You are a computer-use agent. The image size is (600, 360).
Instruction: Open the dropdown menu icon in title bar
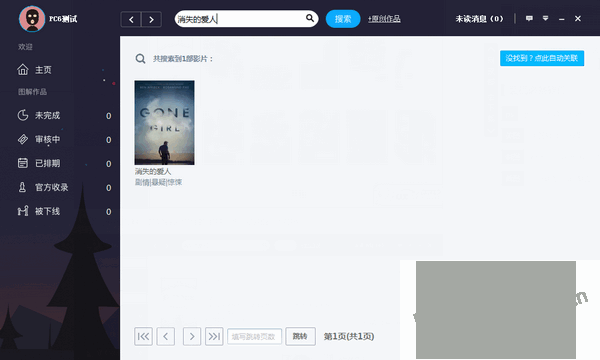pos(545,18)
